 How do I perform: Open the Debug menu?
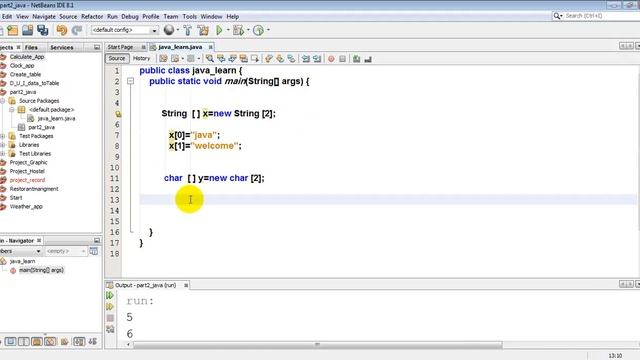[x=130, y=17]
